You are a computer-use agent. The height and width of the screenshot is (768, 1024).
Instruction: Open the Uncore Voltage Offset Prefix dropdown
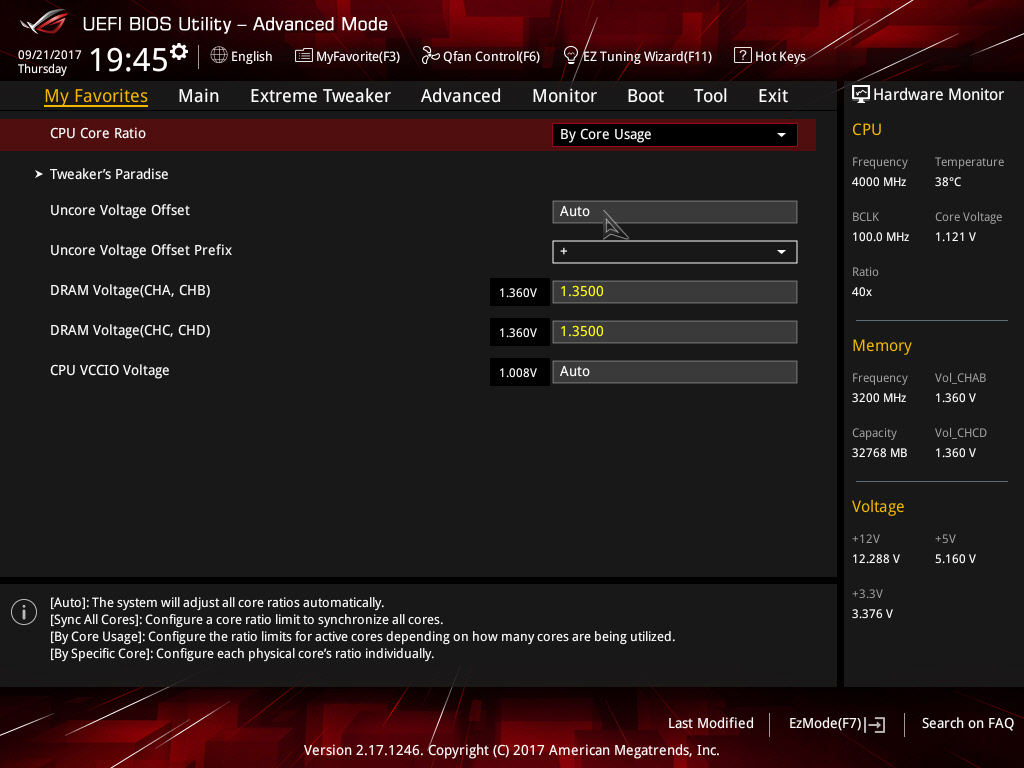click(x=675, y=251)
